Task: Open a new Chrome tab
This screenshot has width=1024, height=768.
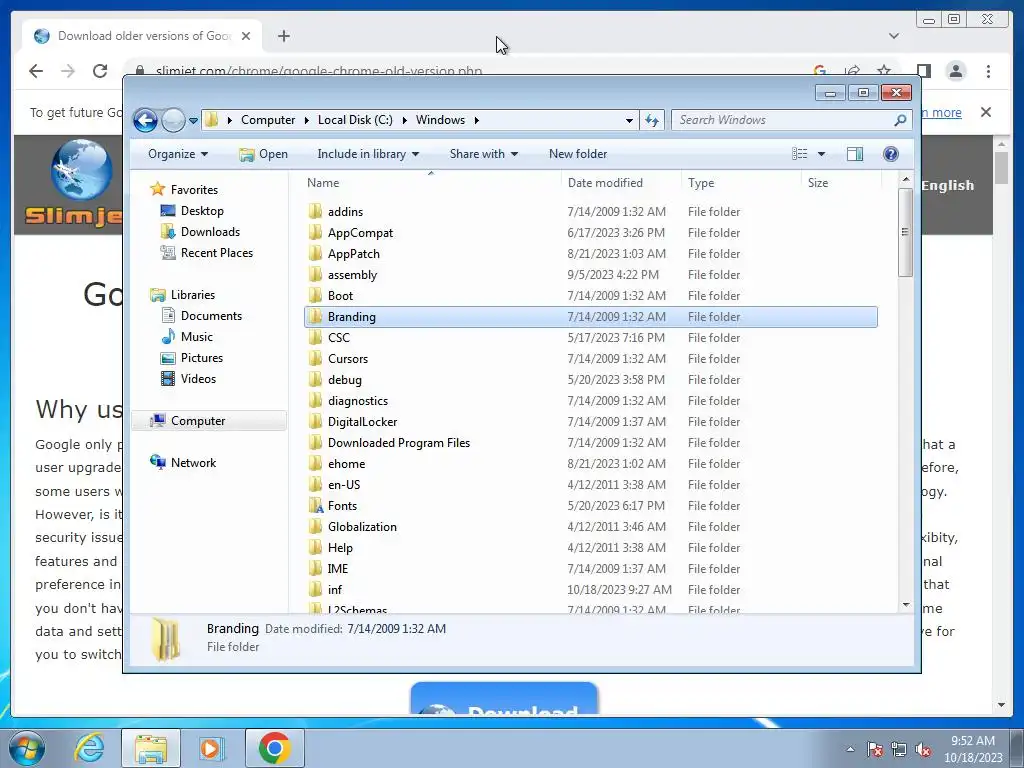Action: coord(283,36)
